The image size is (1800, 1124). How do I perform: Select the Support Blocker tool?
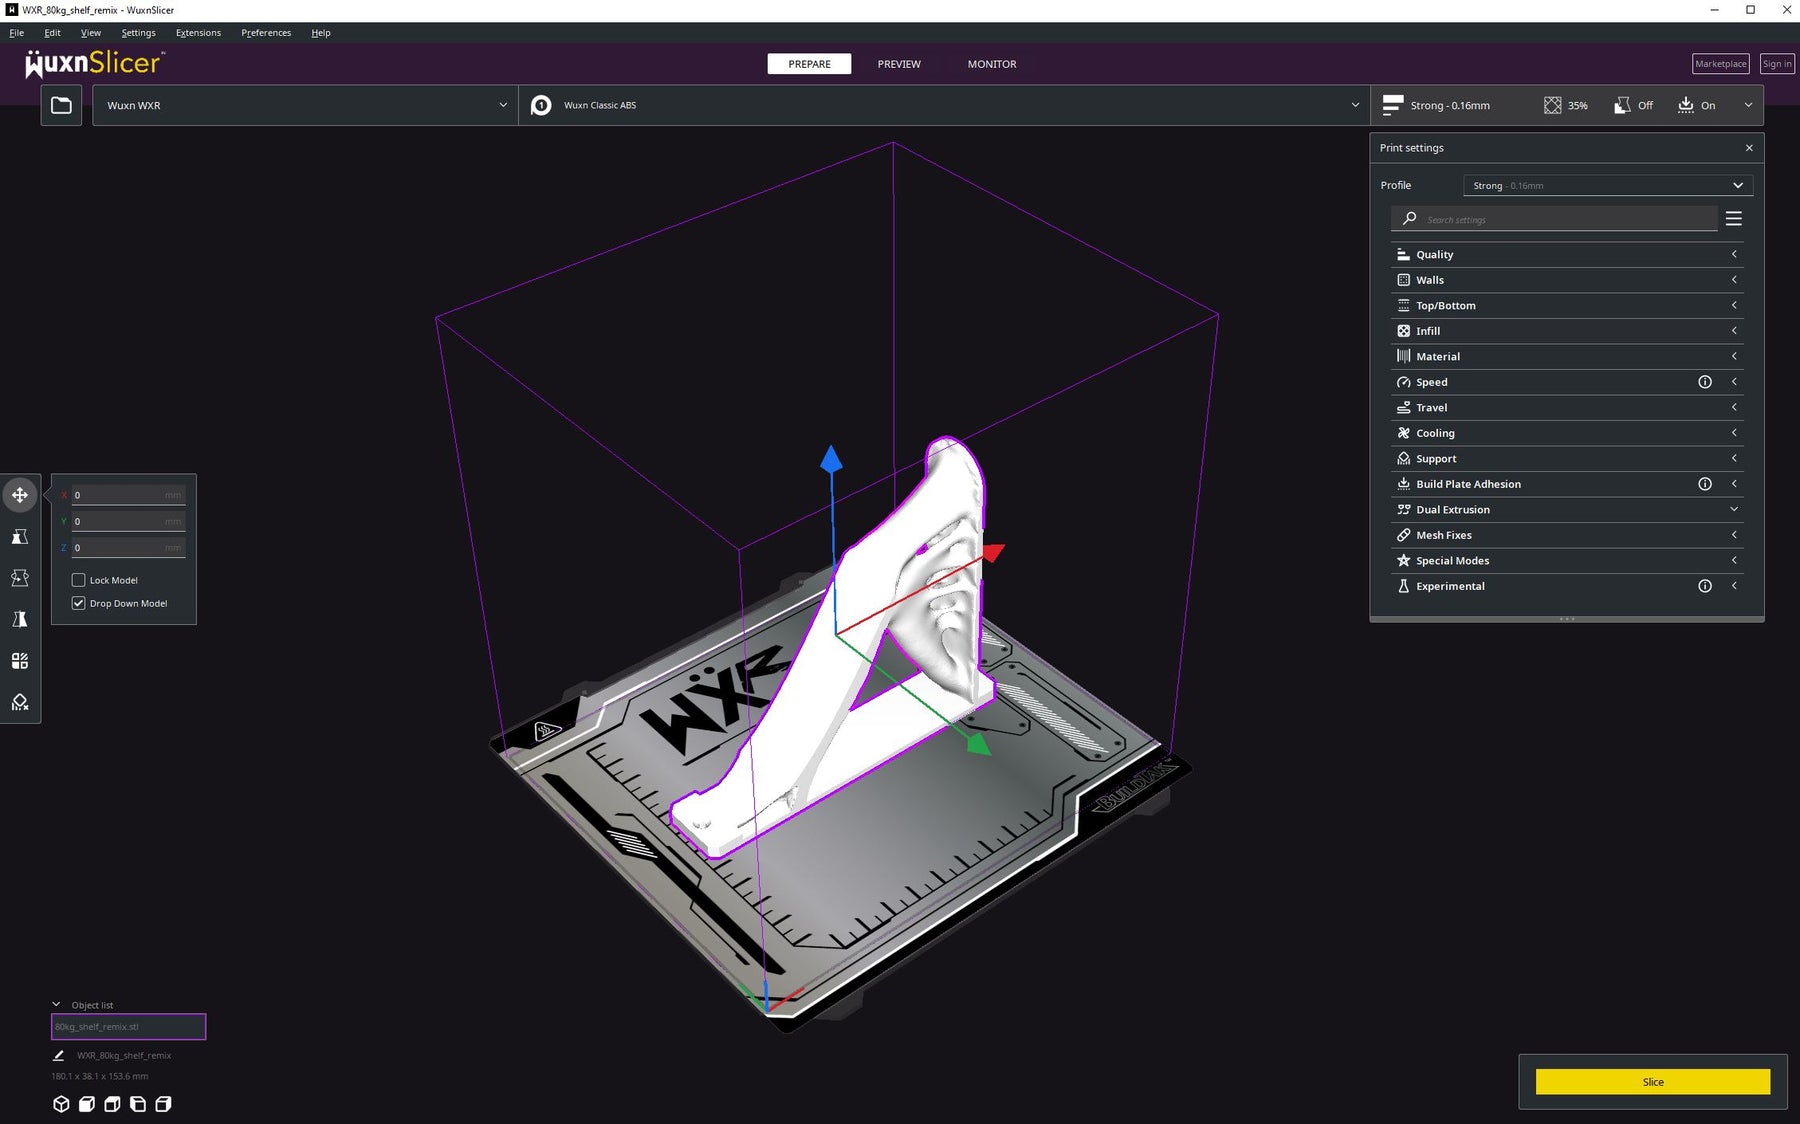pyautogui.click(x=20, y=702)
